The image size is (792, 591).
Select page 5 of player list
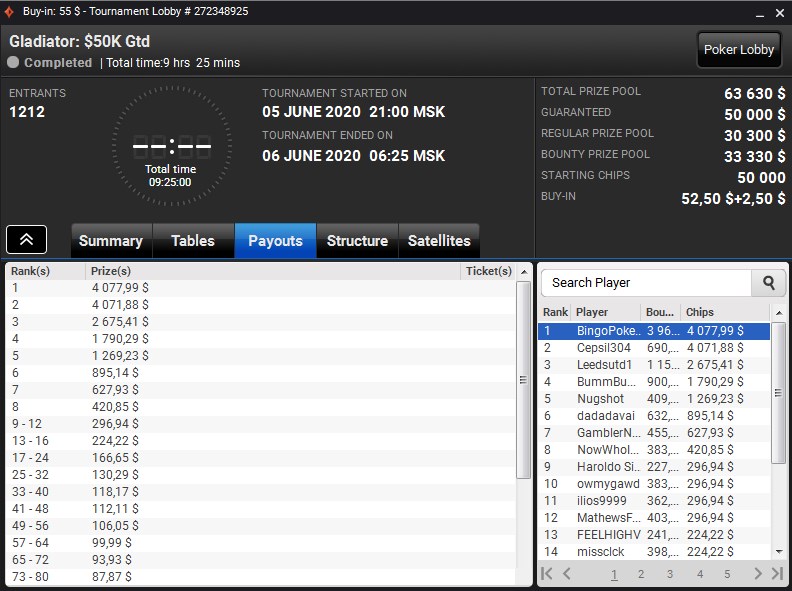[x=727, y=574]
